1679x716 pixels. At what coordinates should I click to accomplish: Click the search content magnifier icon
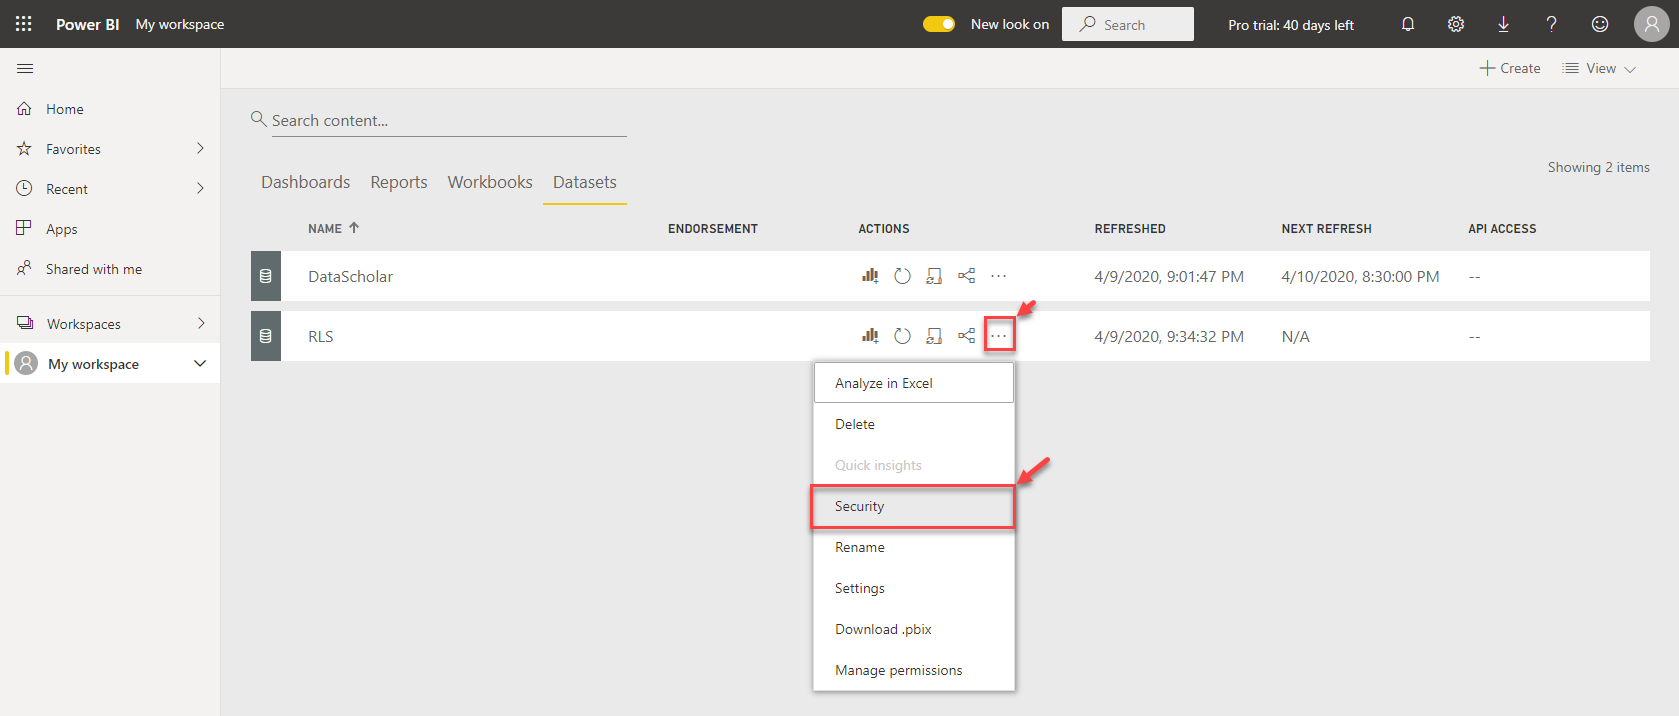tap(258, 119)
